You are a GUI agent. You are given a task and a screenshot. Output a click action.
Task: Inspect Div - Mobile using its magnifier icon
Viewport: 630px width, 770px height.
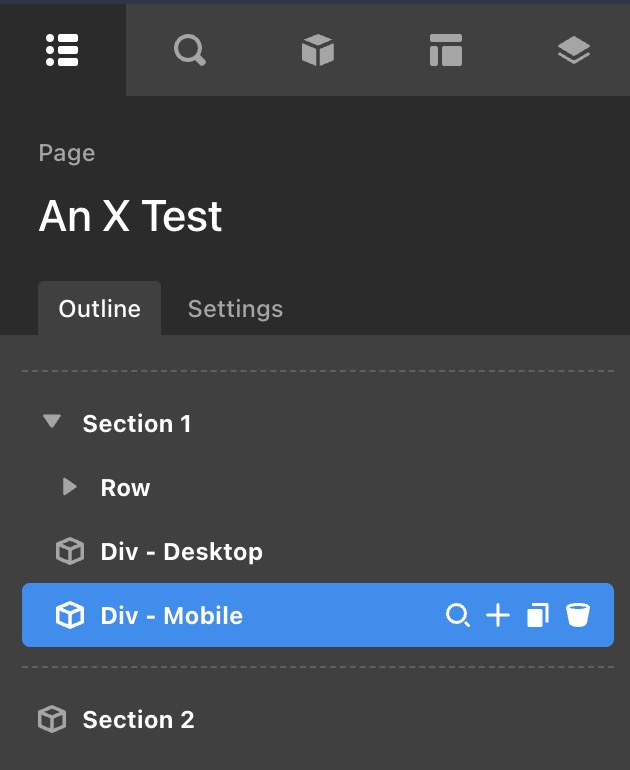click(x=457, y=615)
